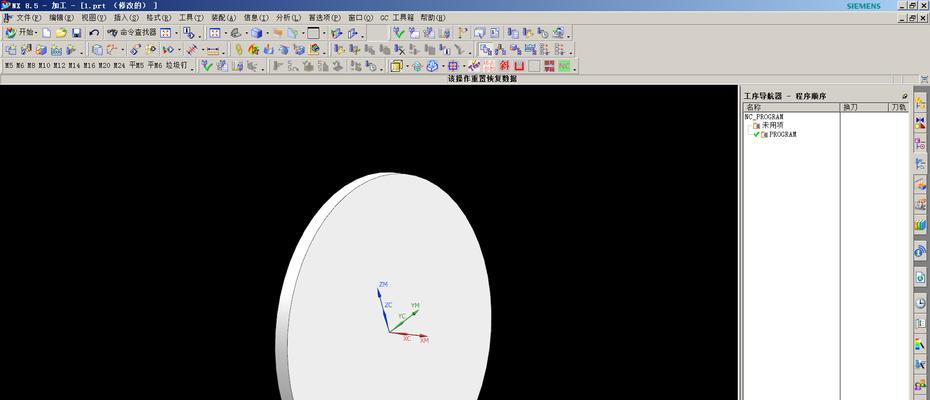Open the 工具(T) menu

[191, 18]
